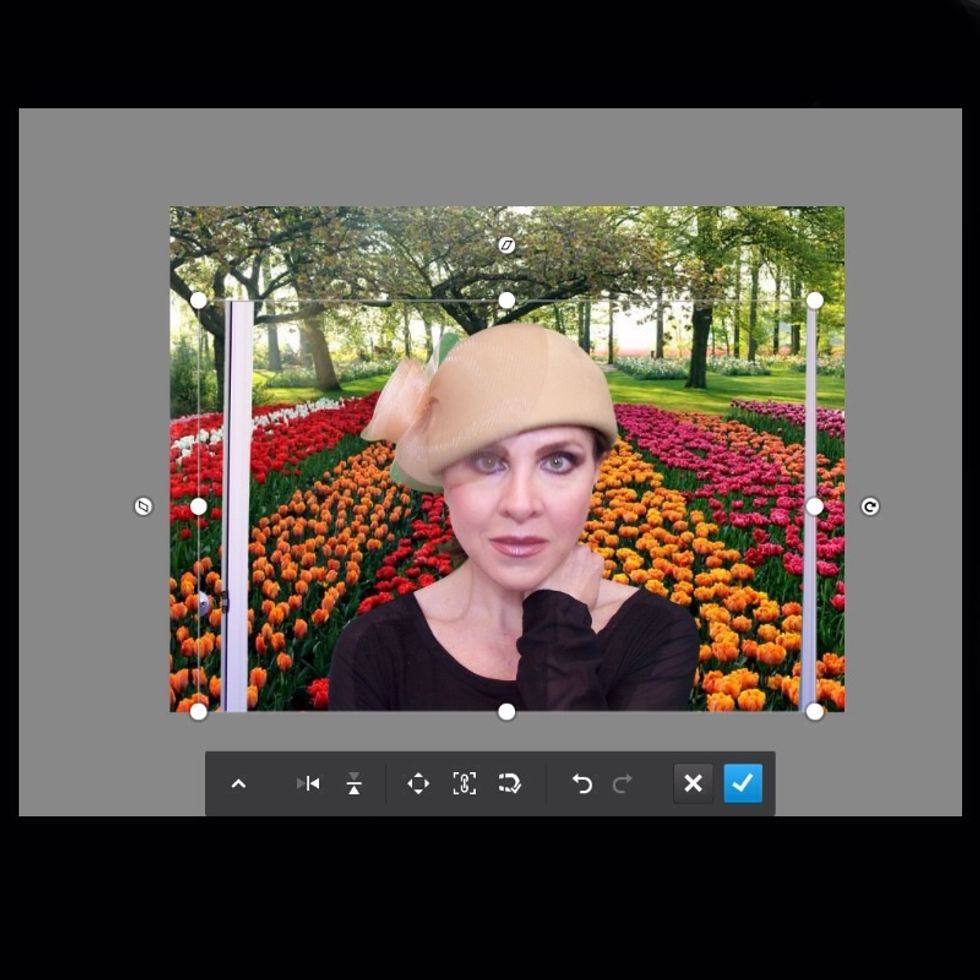Confirm the transform with the blue checkmark
Viewport: 980px width, 980px height.
point(742,784)
